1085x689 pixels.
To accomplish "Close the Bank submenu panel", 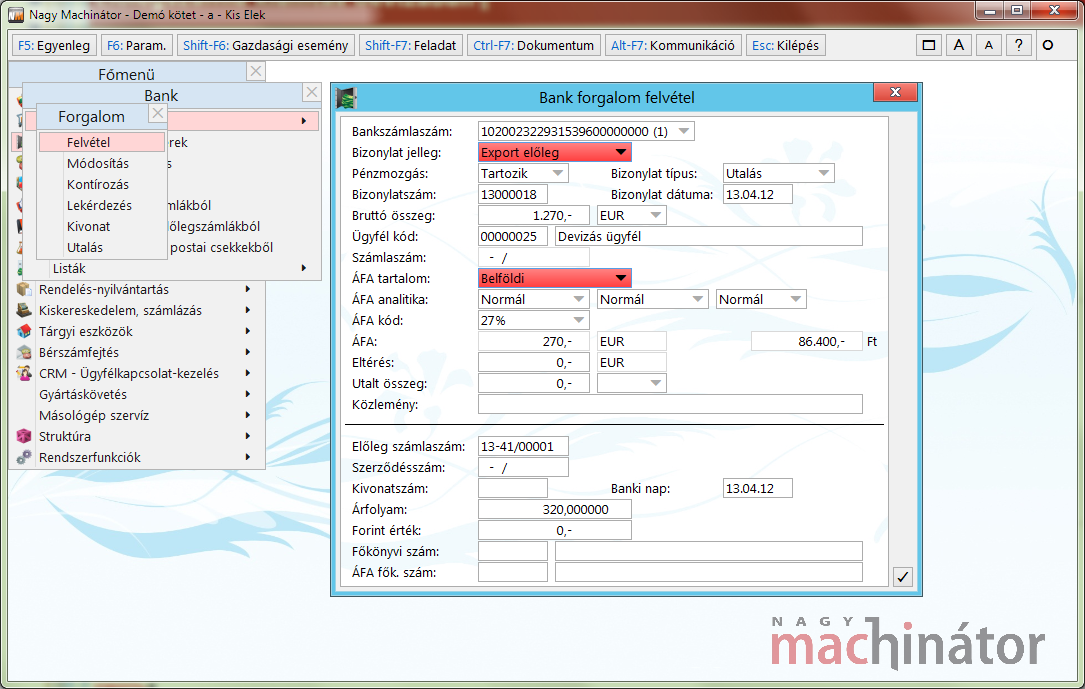I will pos(312,92).
